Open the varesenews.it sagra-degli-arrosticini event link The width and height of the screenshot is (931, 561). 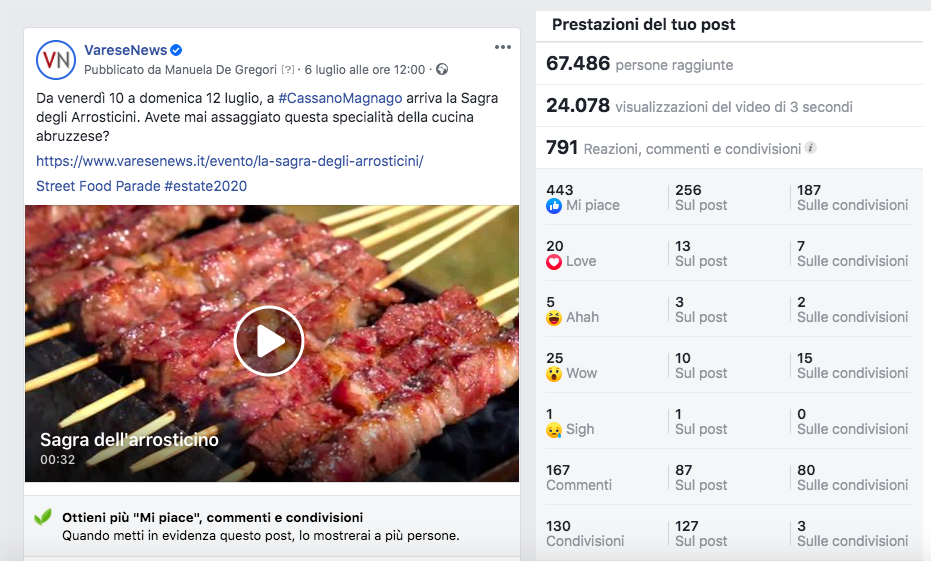[x=230, y=161]
